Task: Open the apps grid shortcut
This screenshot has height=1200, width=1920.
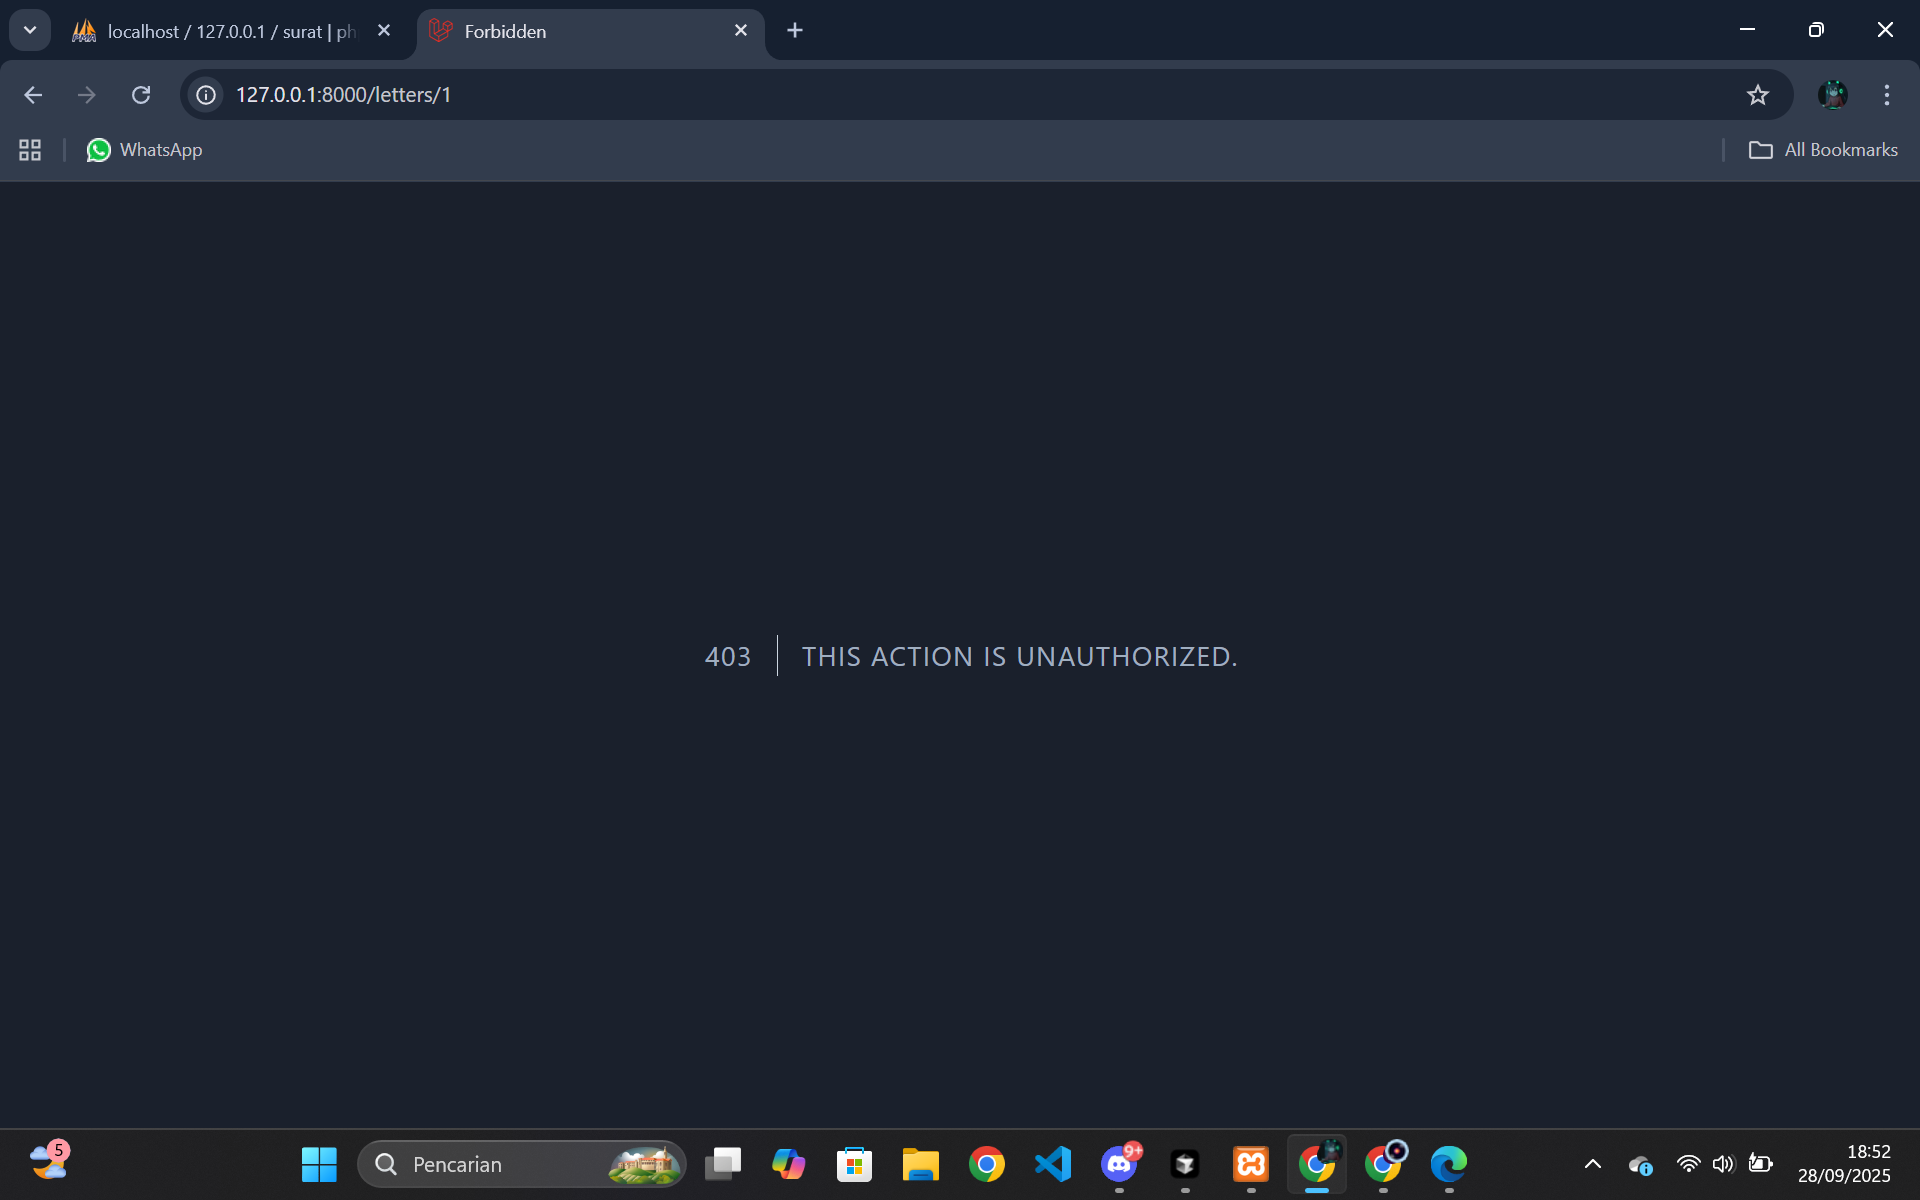Action: pos(30,150)
